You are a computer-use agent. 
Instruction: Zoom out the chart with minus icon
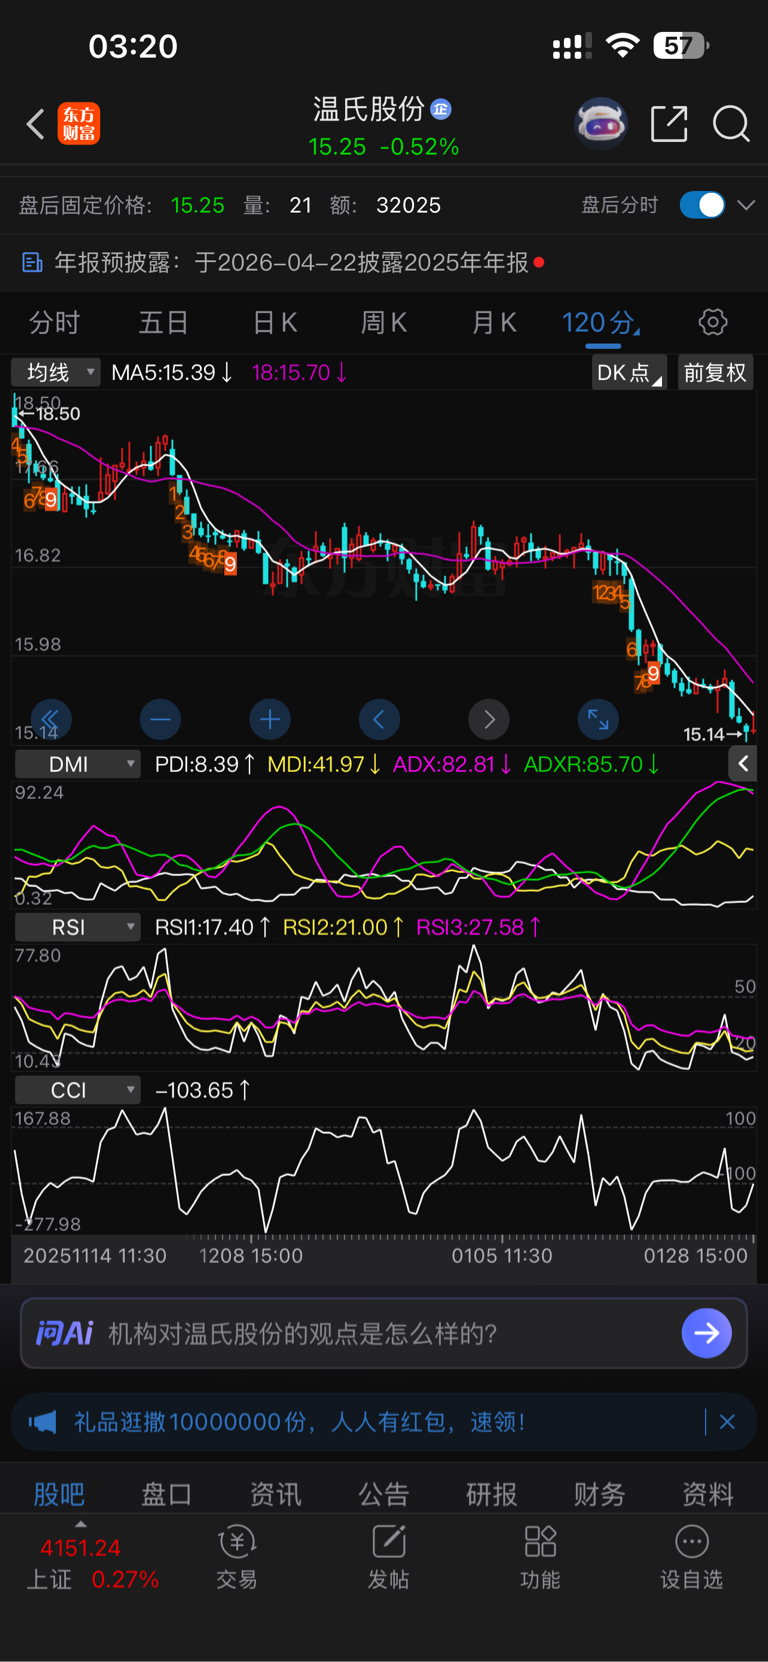pyautogui.click(x=160, y=718)
